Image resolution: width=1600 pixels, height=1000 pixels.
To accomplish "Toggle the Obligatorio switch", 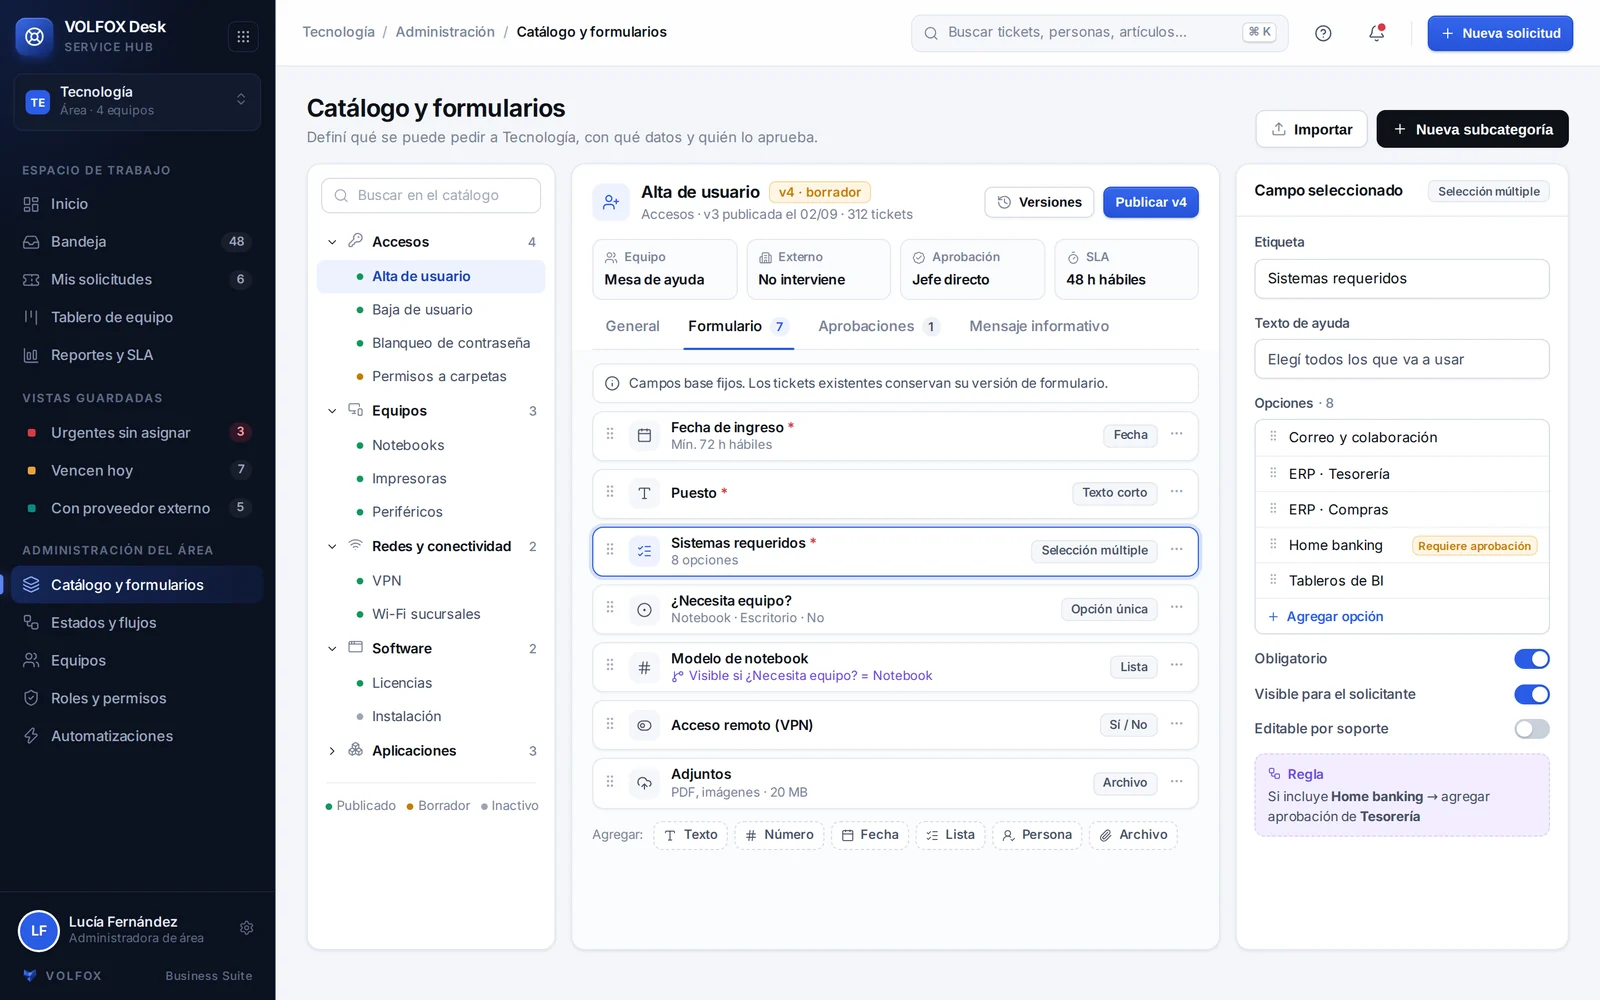I will (1532, 659).
